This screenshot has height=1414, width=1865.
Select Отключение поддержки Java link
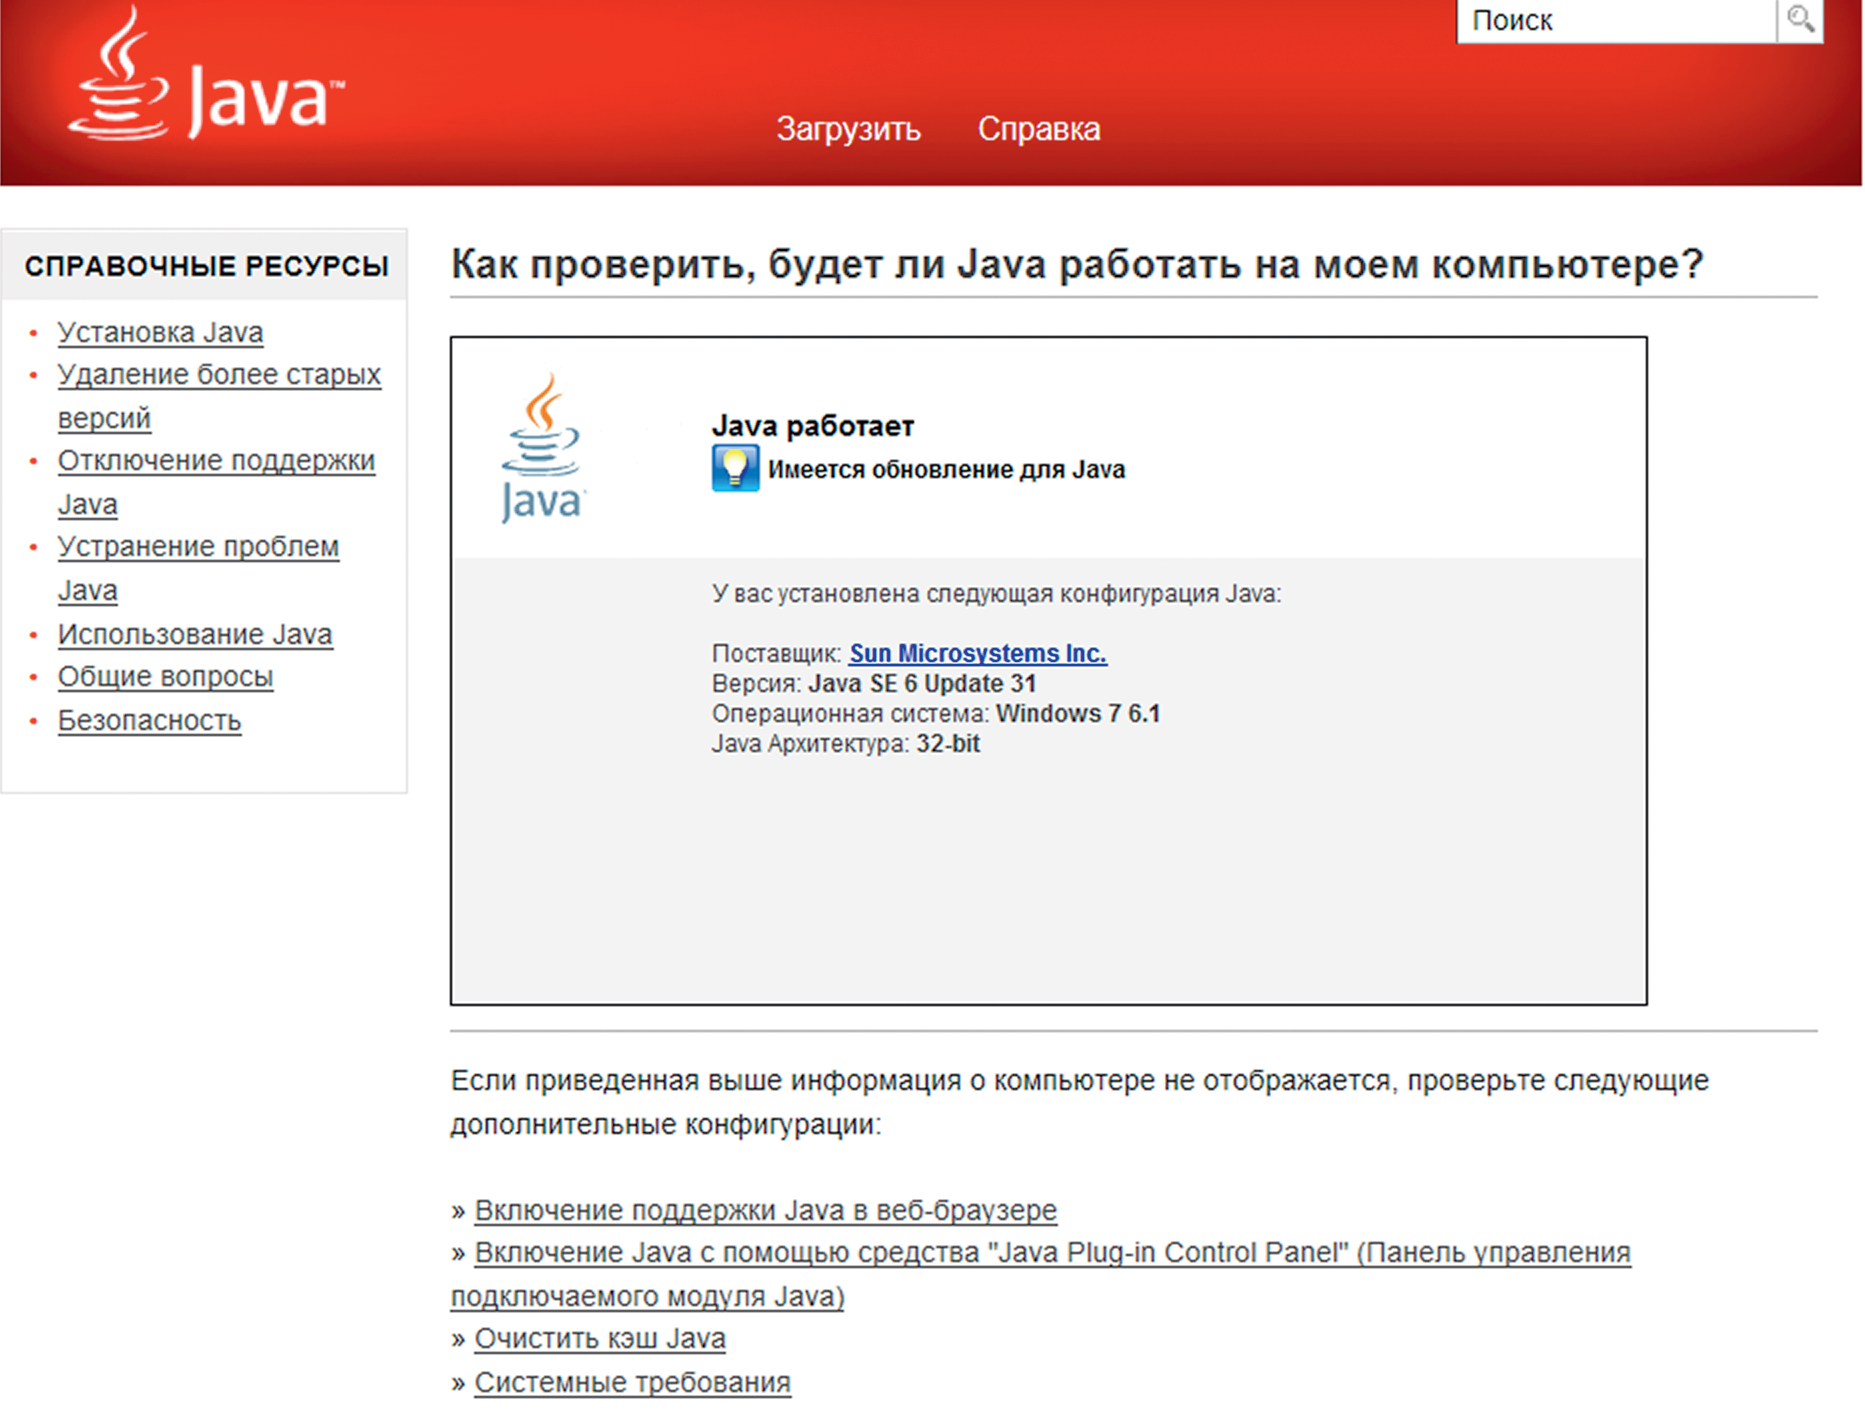(x=216, y=461)
